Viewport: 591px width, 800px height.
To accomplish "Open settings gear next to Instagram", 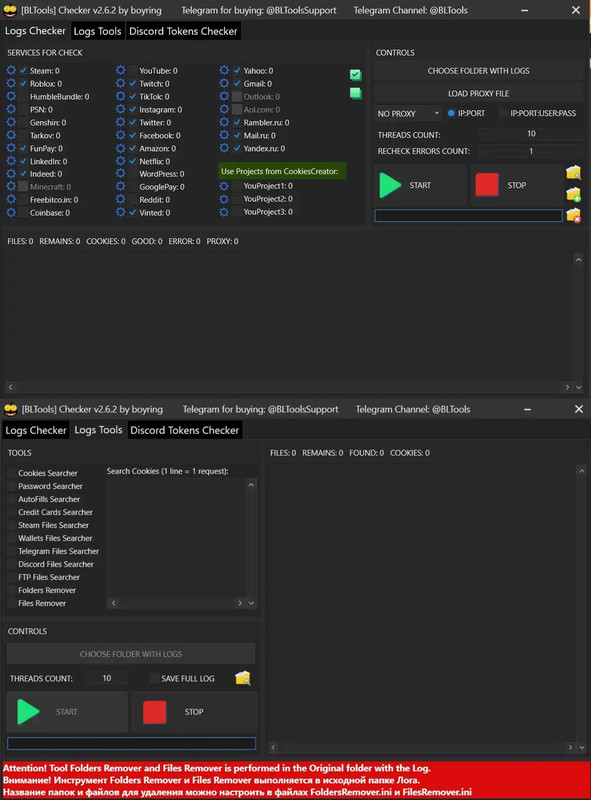I will (x=120, y=109).
